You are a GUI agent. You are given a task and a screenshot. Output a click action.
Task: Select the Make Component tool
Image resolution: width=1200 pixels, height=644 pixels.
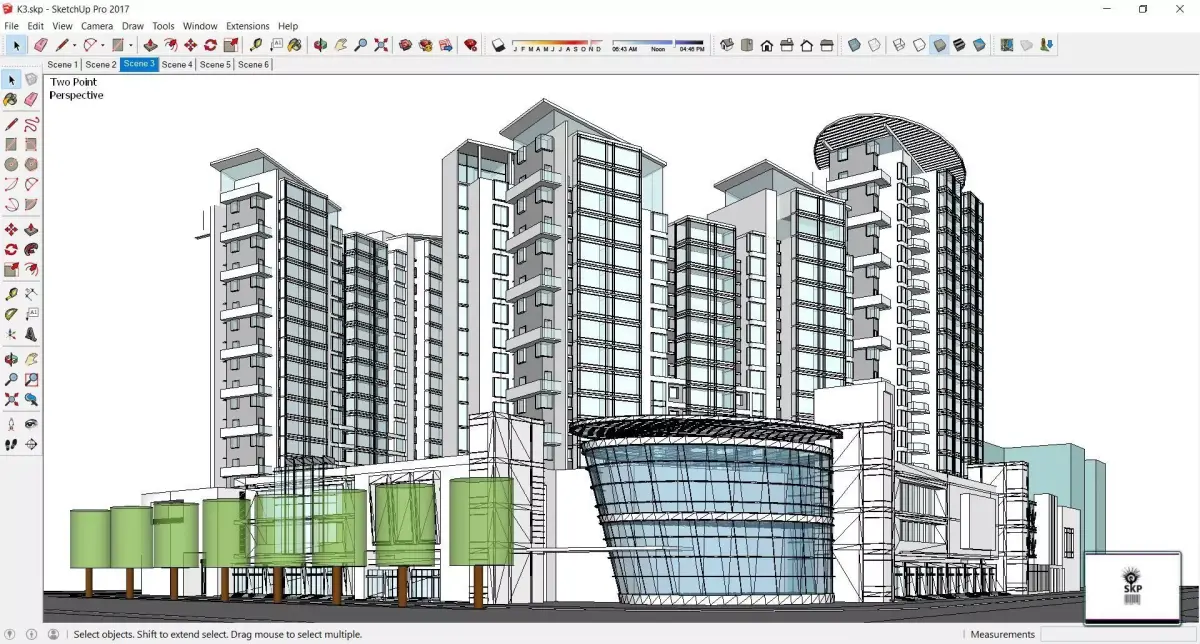point(31,79)
